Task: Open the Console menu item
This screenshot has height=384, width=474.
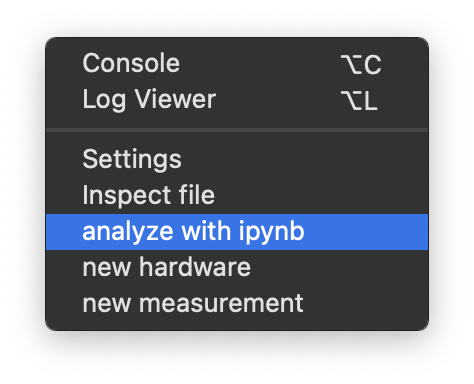Action: coord(237,63)
